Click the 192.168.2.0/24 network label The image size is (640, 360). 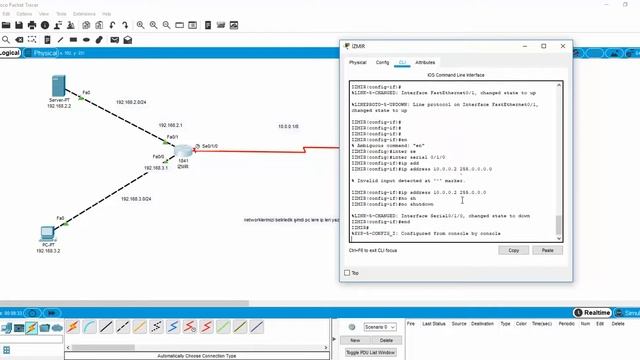(x=131, y=102)
